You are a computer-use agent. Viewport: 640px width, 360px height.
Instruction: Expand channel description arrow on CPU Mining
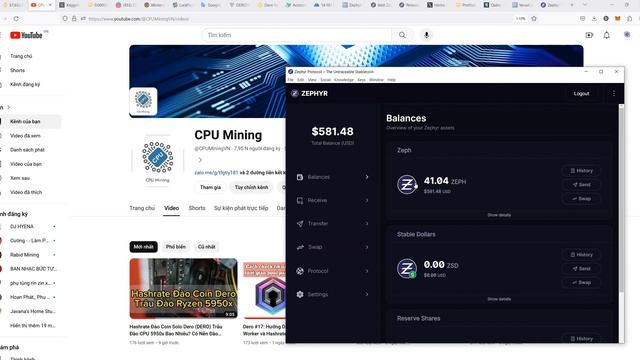200,160
